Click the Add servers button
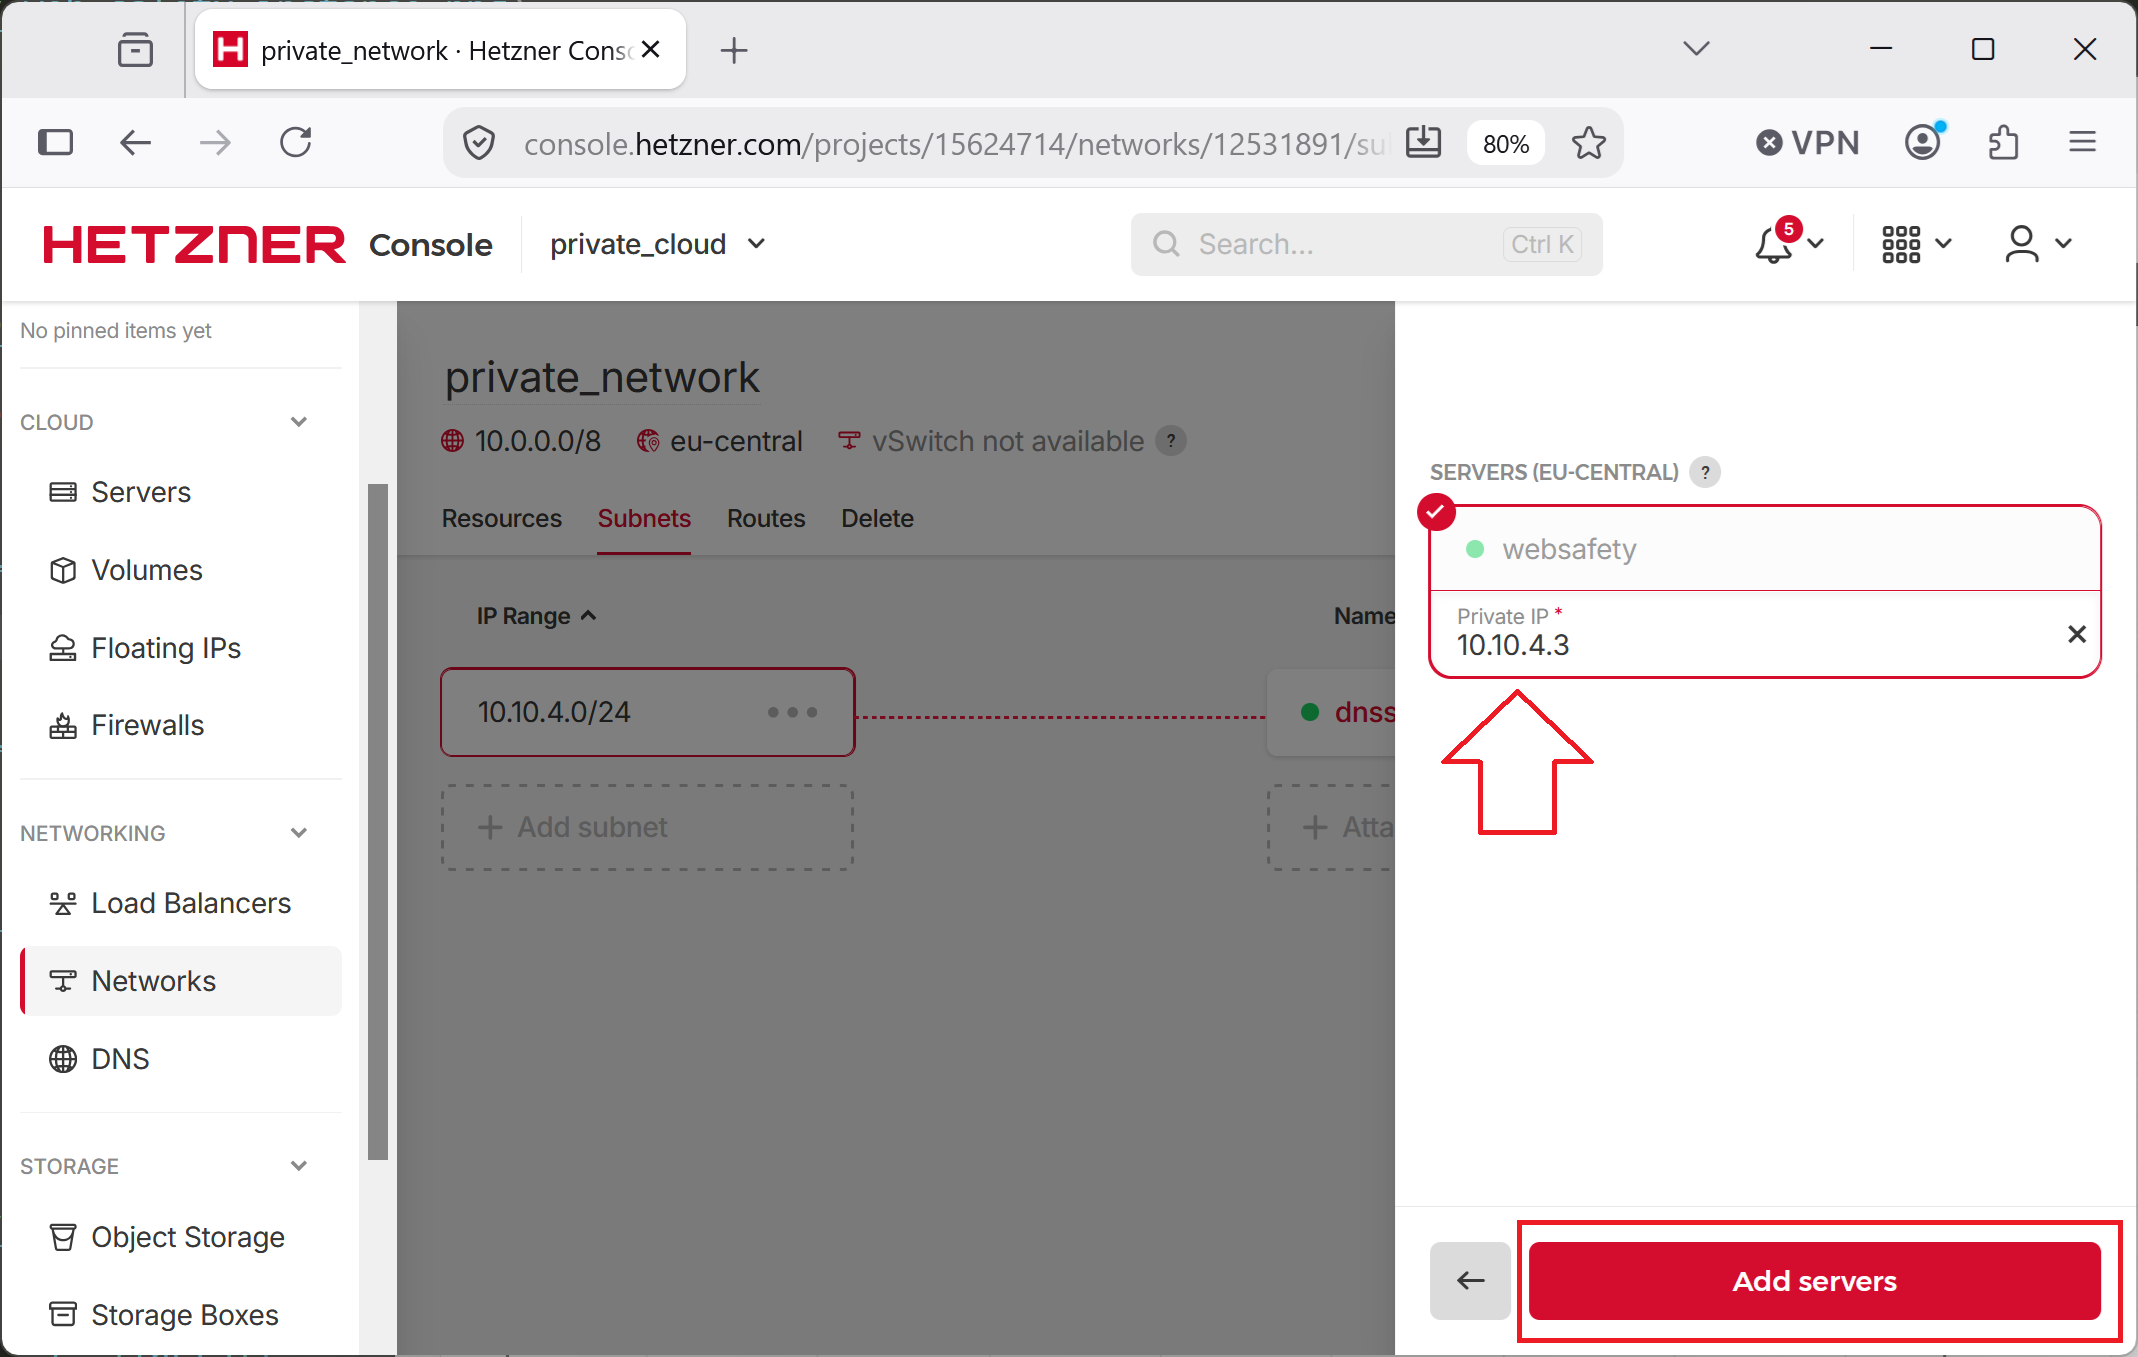2138x1357 pixels. click(1814, 1281)
